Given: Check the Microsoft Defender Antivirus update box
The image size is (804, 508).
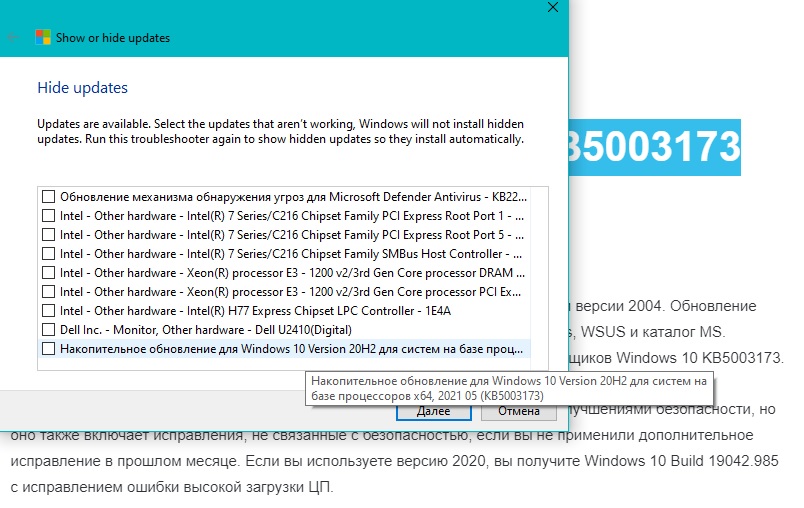Looking at the screenshot, I should coord(48,197).
